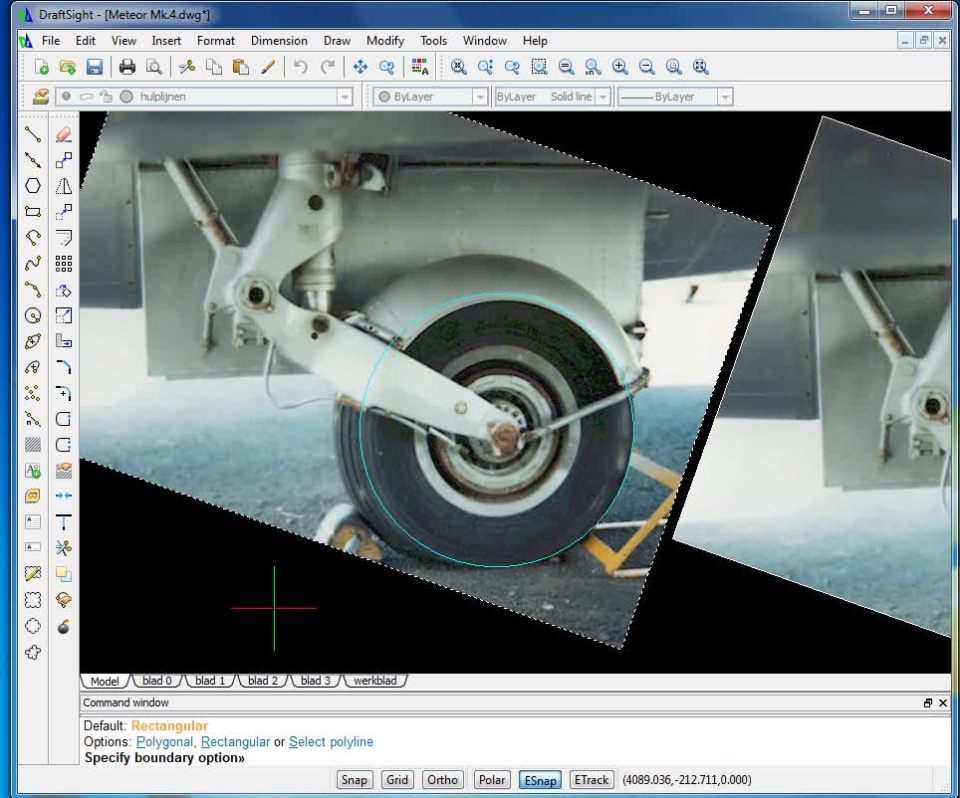This screenshot has height=798, width=960.
Task: Choose the Mirror tool
Action: (64, 186)
